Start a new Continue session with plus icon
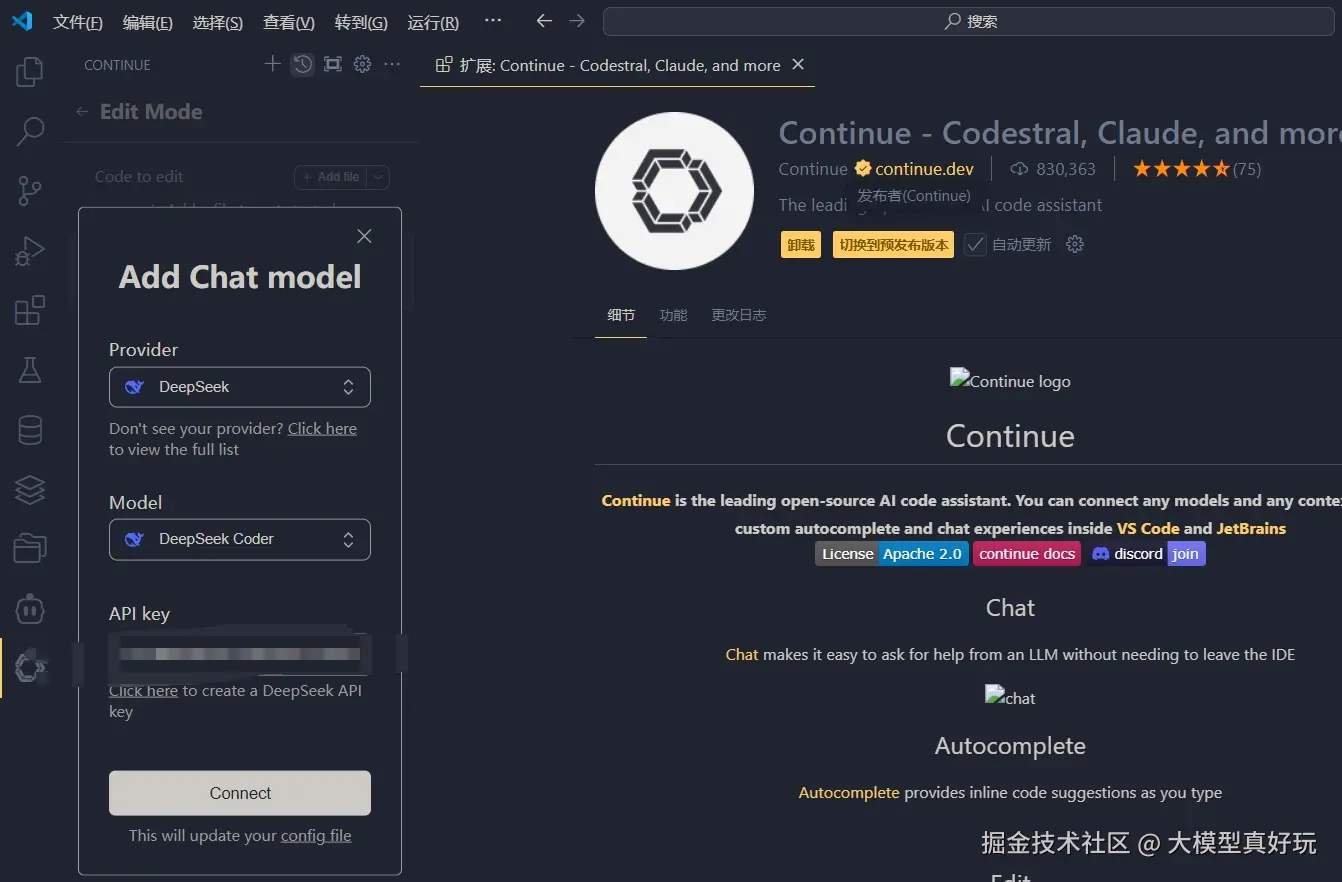The image size is (1342, 882). click(272, 64)
